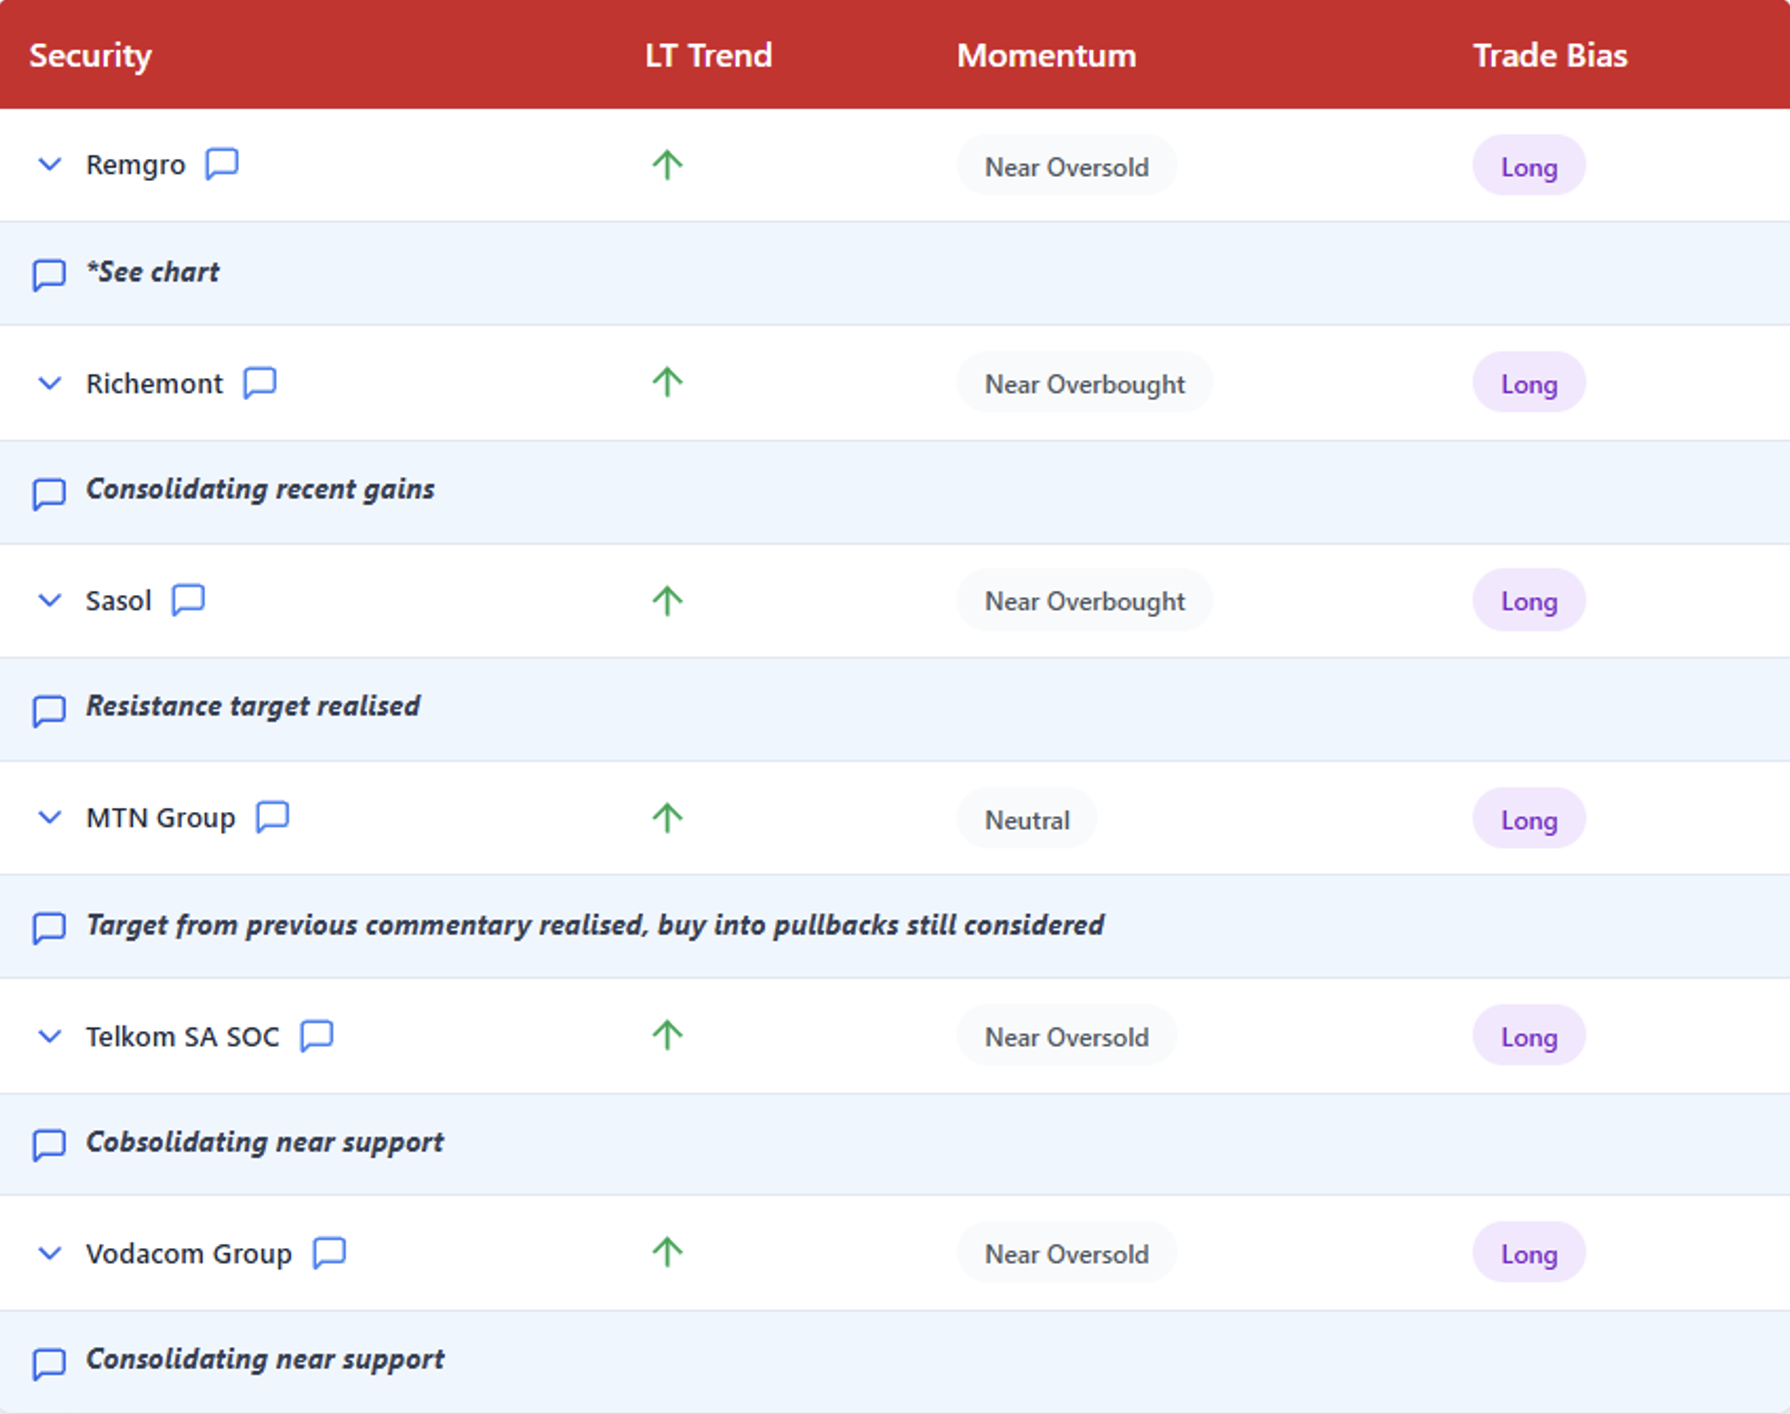1790x1414 pixels.
Task: Click the 'Resistance target realised' commentary text
Action: click(253, 706)
